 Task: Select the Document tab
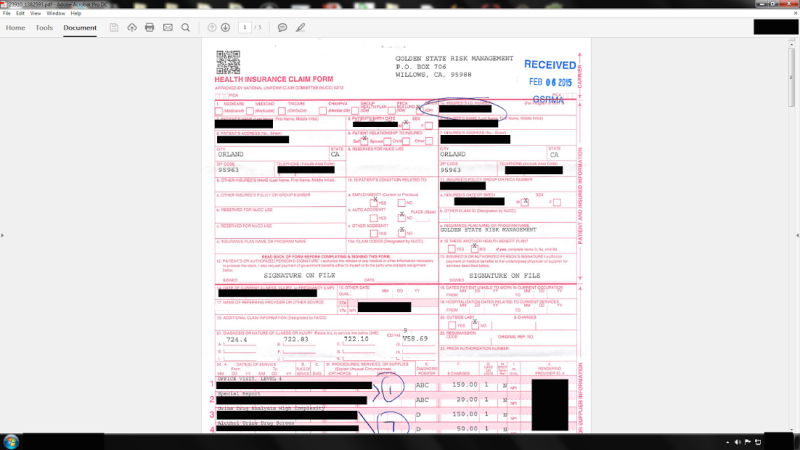[80, 27]
